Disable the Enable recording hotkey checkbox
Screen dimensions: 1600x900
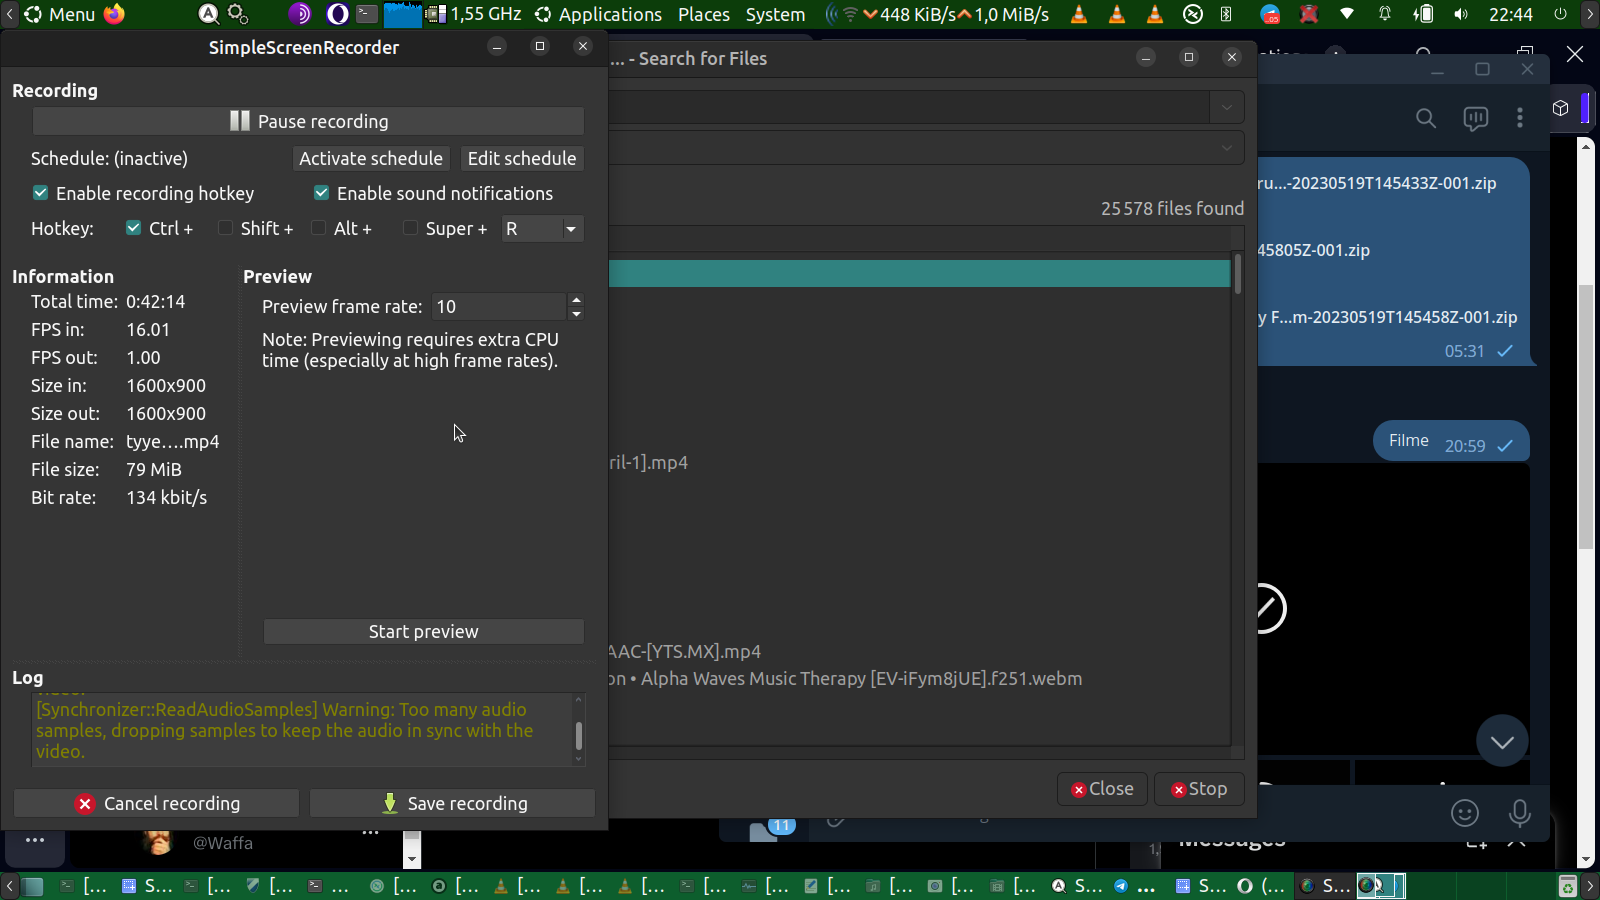coord(41,193)
